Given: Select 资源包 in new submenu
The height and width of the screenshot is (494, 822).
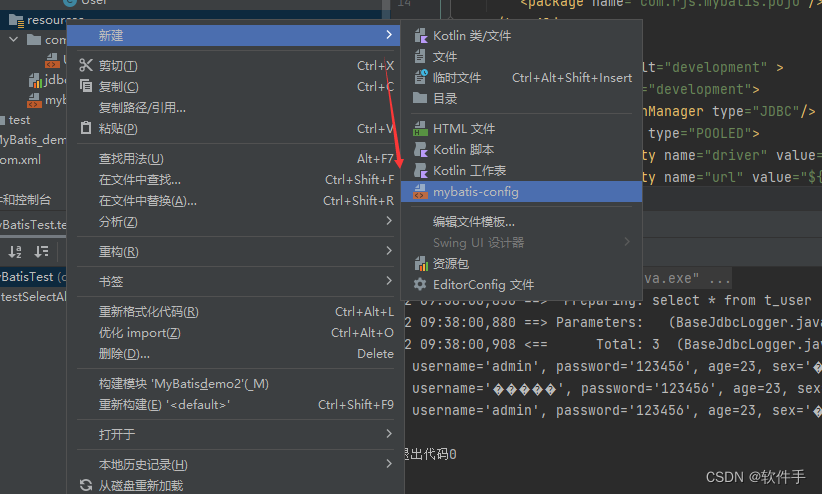Looking at the screenshot, I should click(x=522, y=263).
